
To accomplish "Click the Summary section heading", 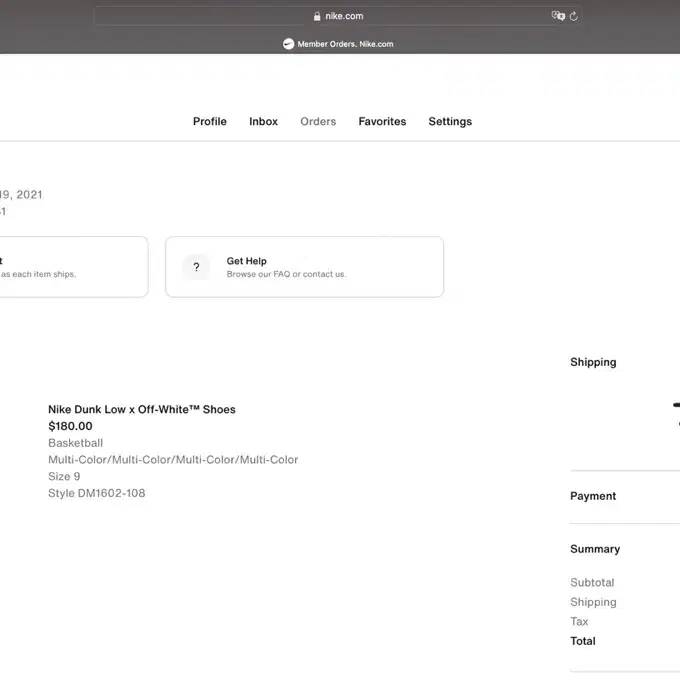I will [x=595, y=549].
